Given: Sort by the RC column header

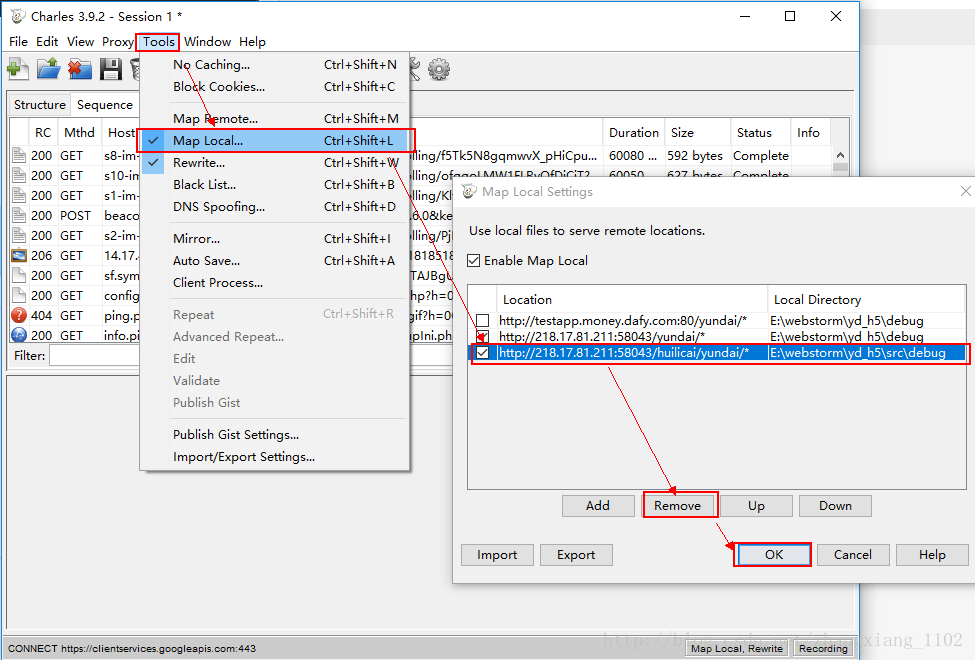Looking at the screenshot, I should pyautogui.click(x=43, y=132).
